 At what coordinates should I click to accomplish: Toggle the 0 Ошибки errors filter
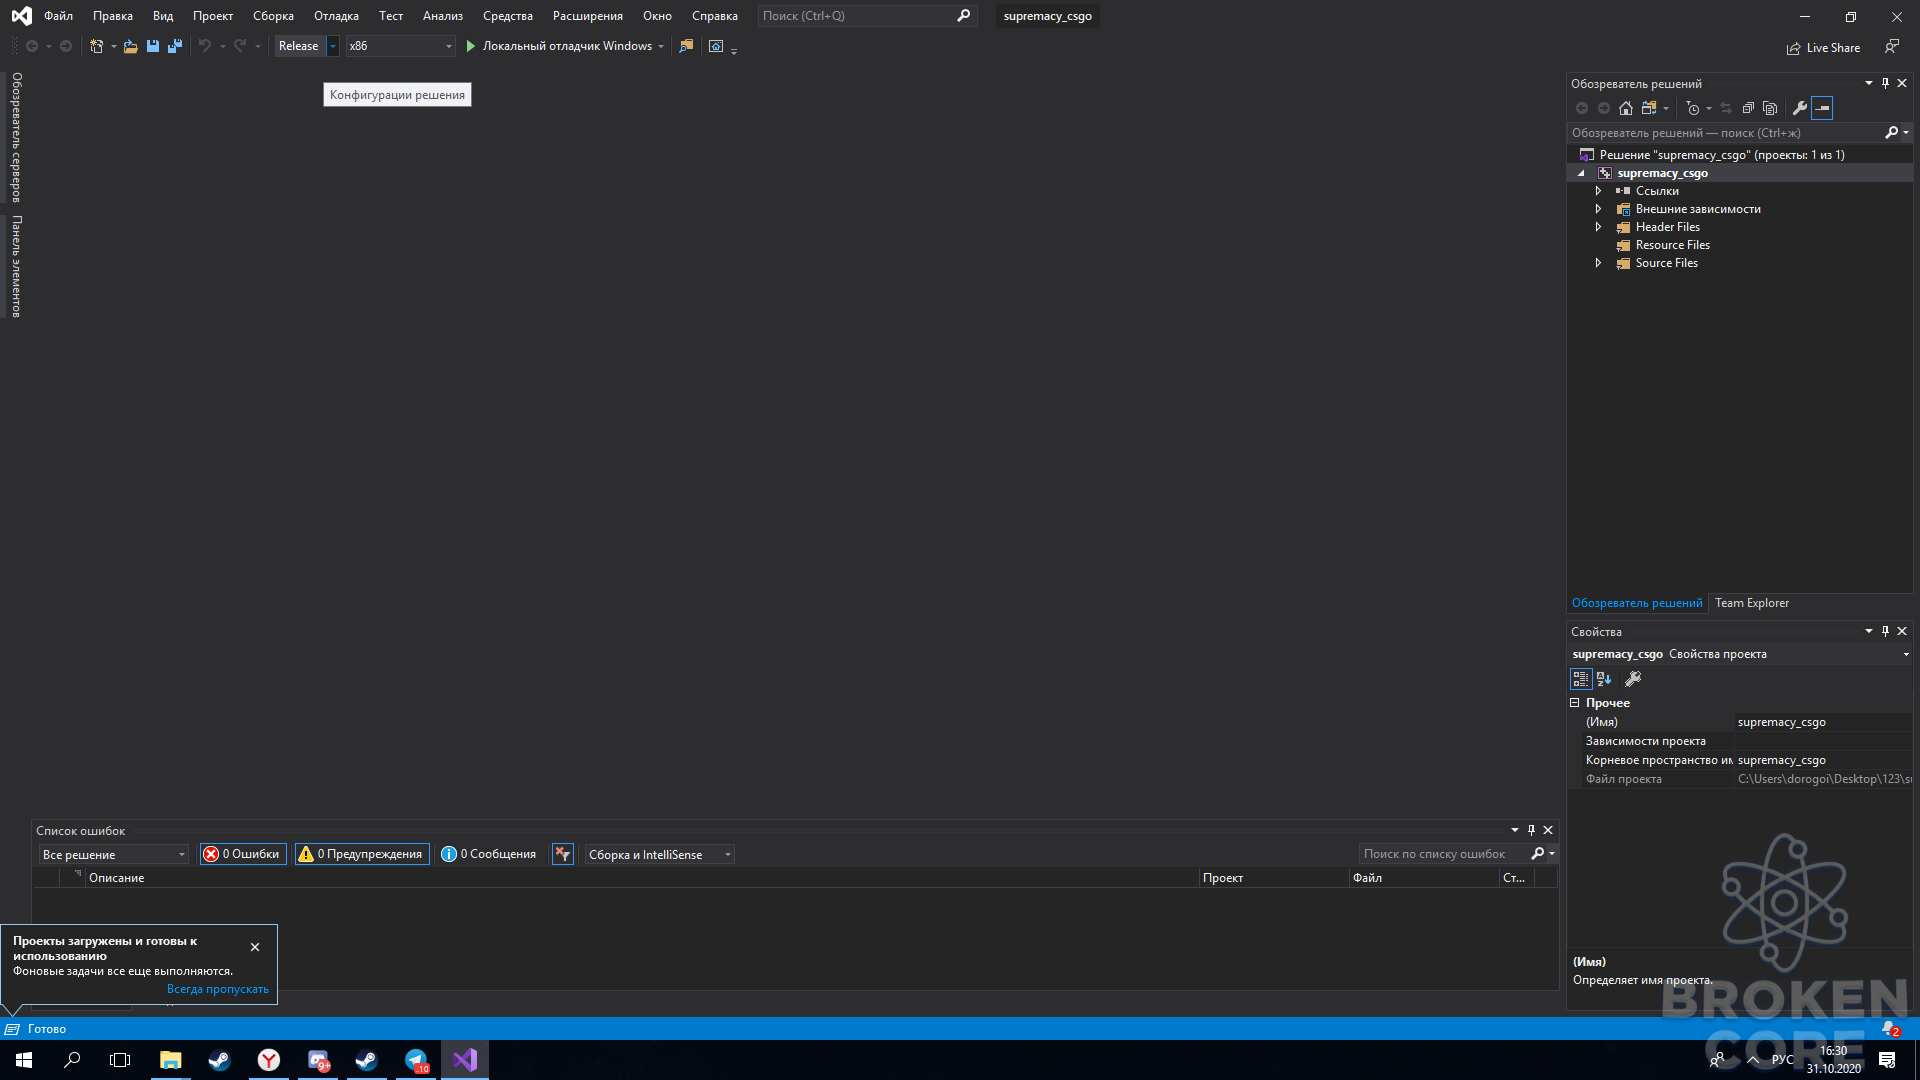[x=243, y=854]
